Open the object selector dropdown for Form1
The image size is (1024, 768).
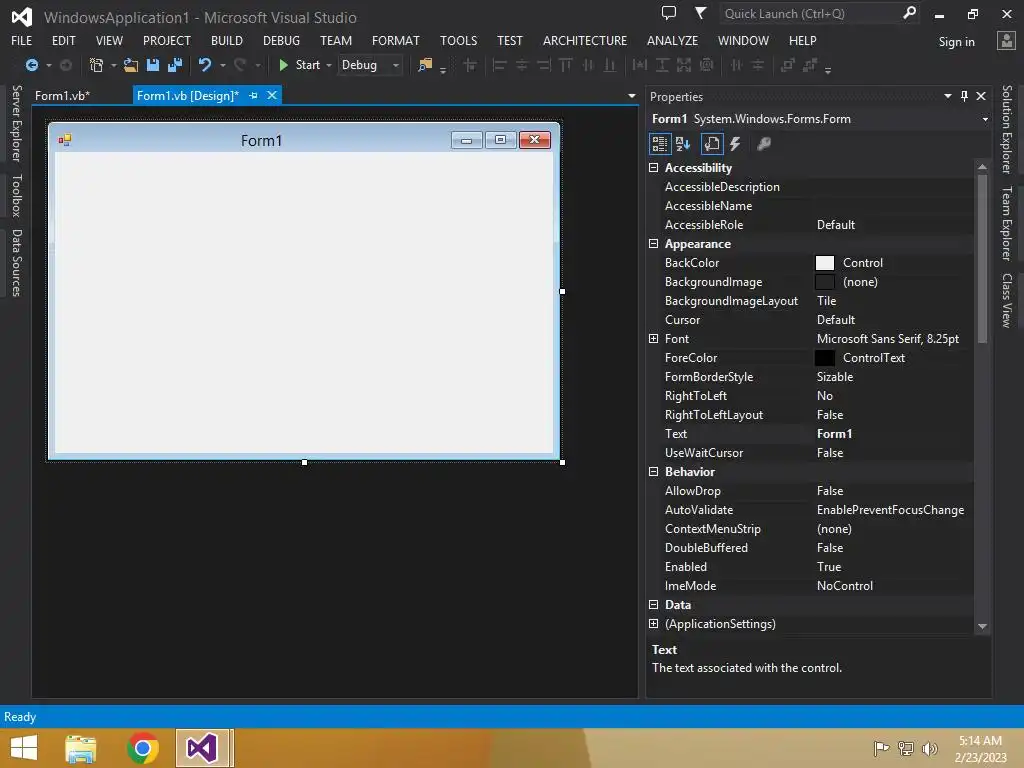coord(985,119)
